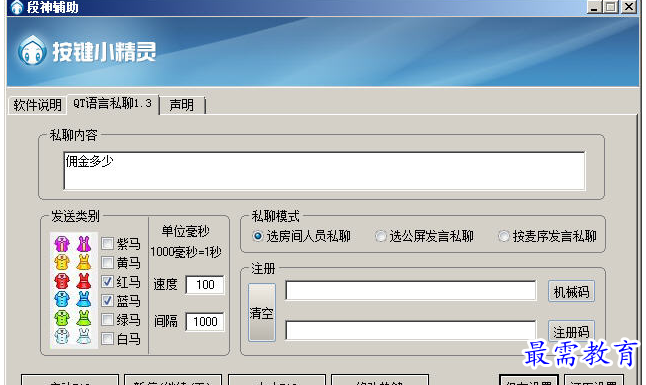
Task: Uncheck the 蓝马 checkbox
Action: (107, 300)
